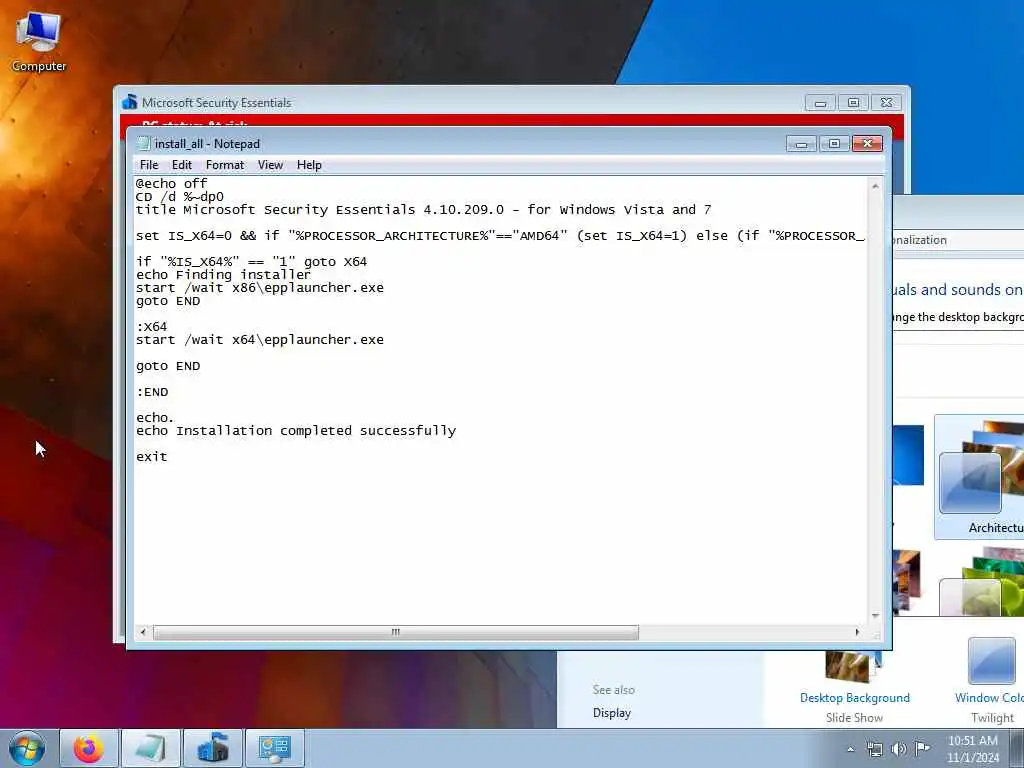The height and width of the screenshot is (768, 1024).
Task: Click the 'CD /d %~dp0' line
Action: pos(180,197)
